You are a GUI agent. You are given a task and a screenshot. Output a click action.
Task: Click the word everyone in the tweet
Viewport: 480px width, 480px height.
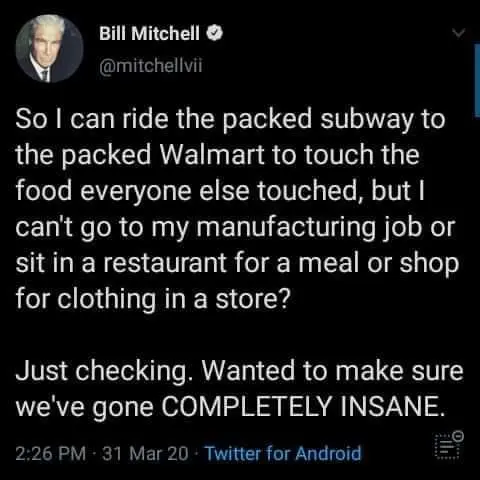[x=135, y=192]
